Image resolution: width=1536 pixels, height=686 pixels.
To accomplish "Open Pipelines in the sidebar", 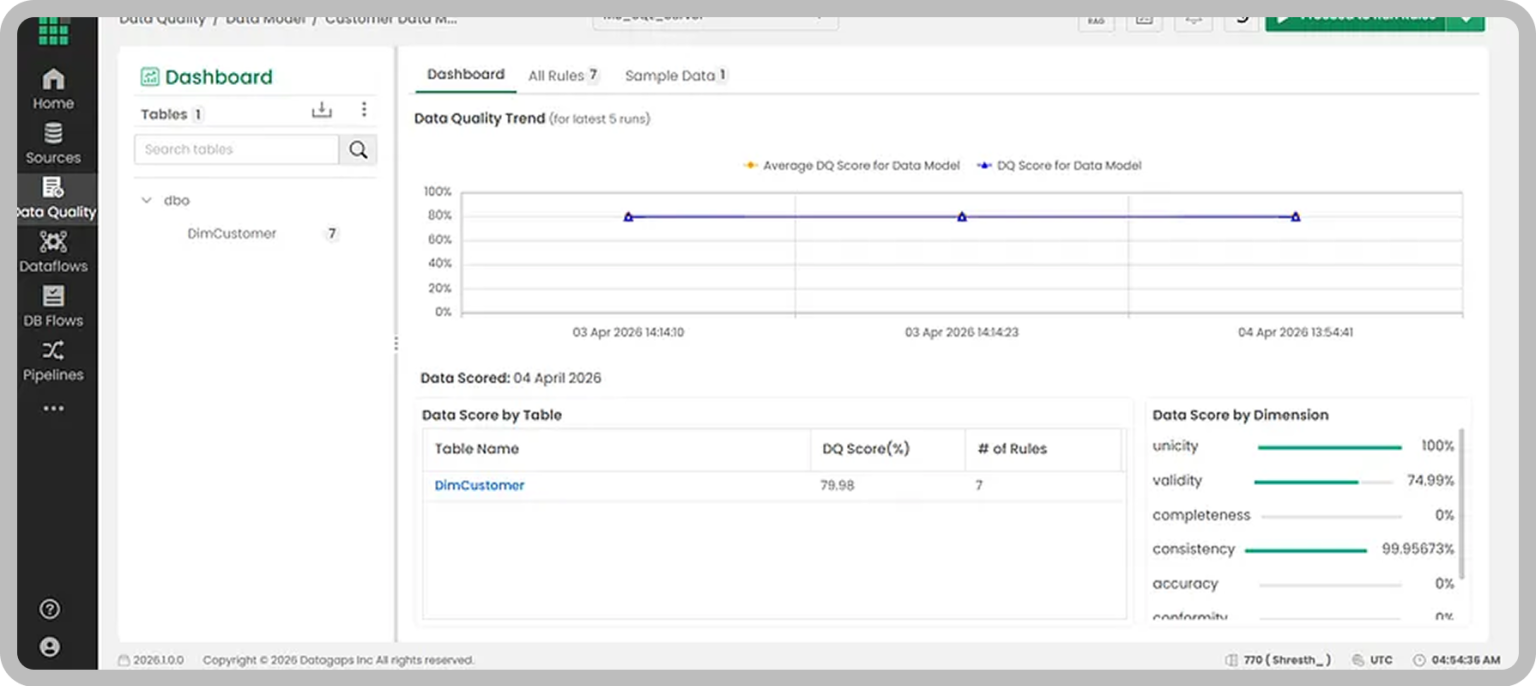I will (x=53, y=361).
